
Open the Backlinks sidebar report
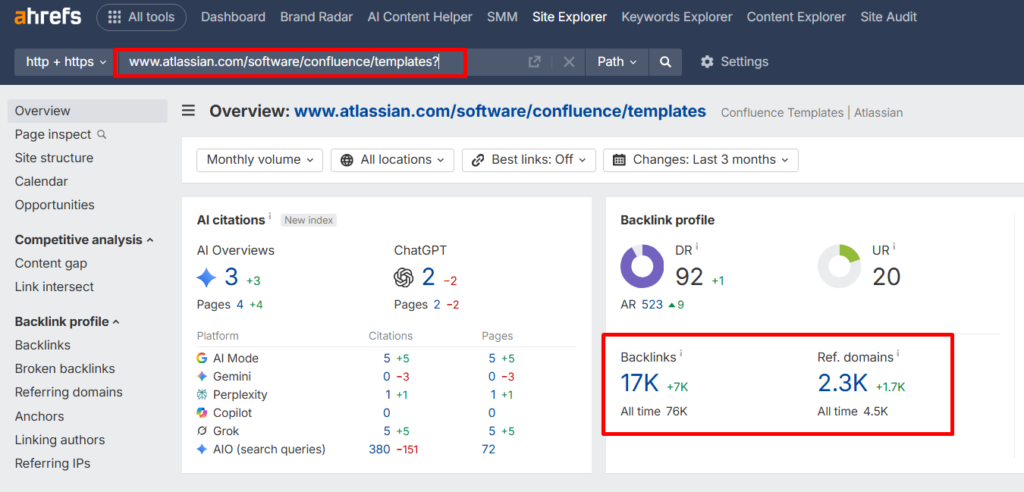click(x=42, y=345)
